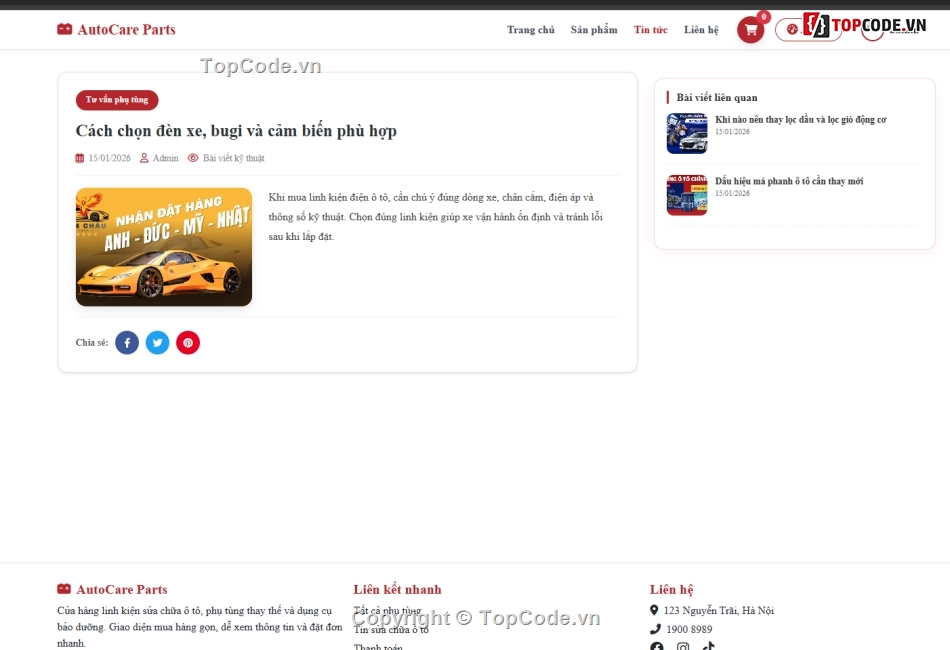Open related post Dấu hiệu má phanh
This screenshot has height=650, width=950.
tap(789, 181)
